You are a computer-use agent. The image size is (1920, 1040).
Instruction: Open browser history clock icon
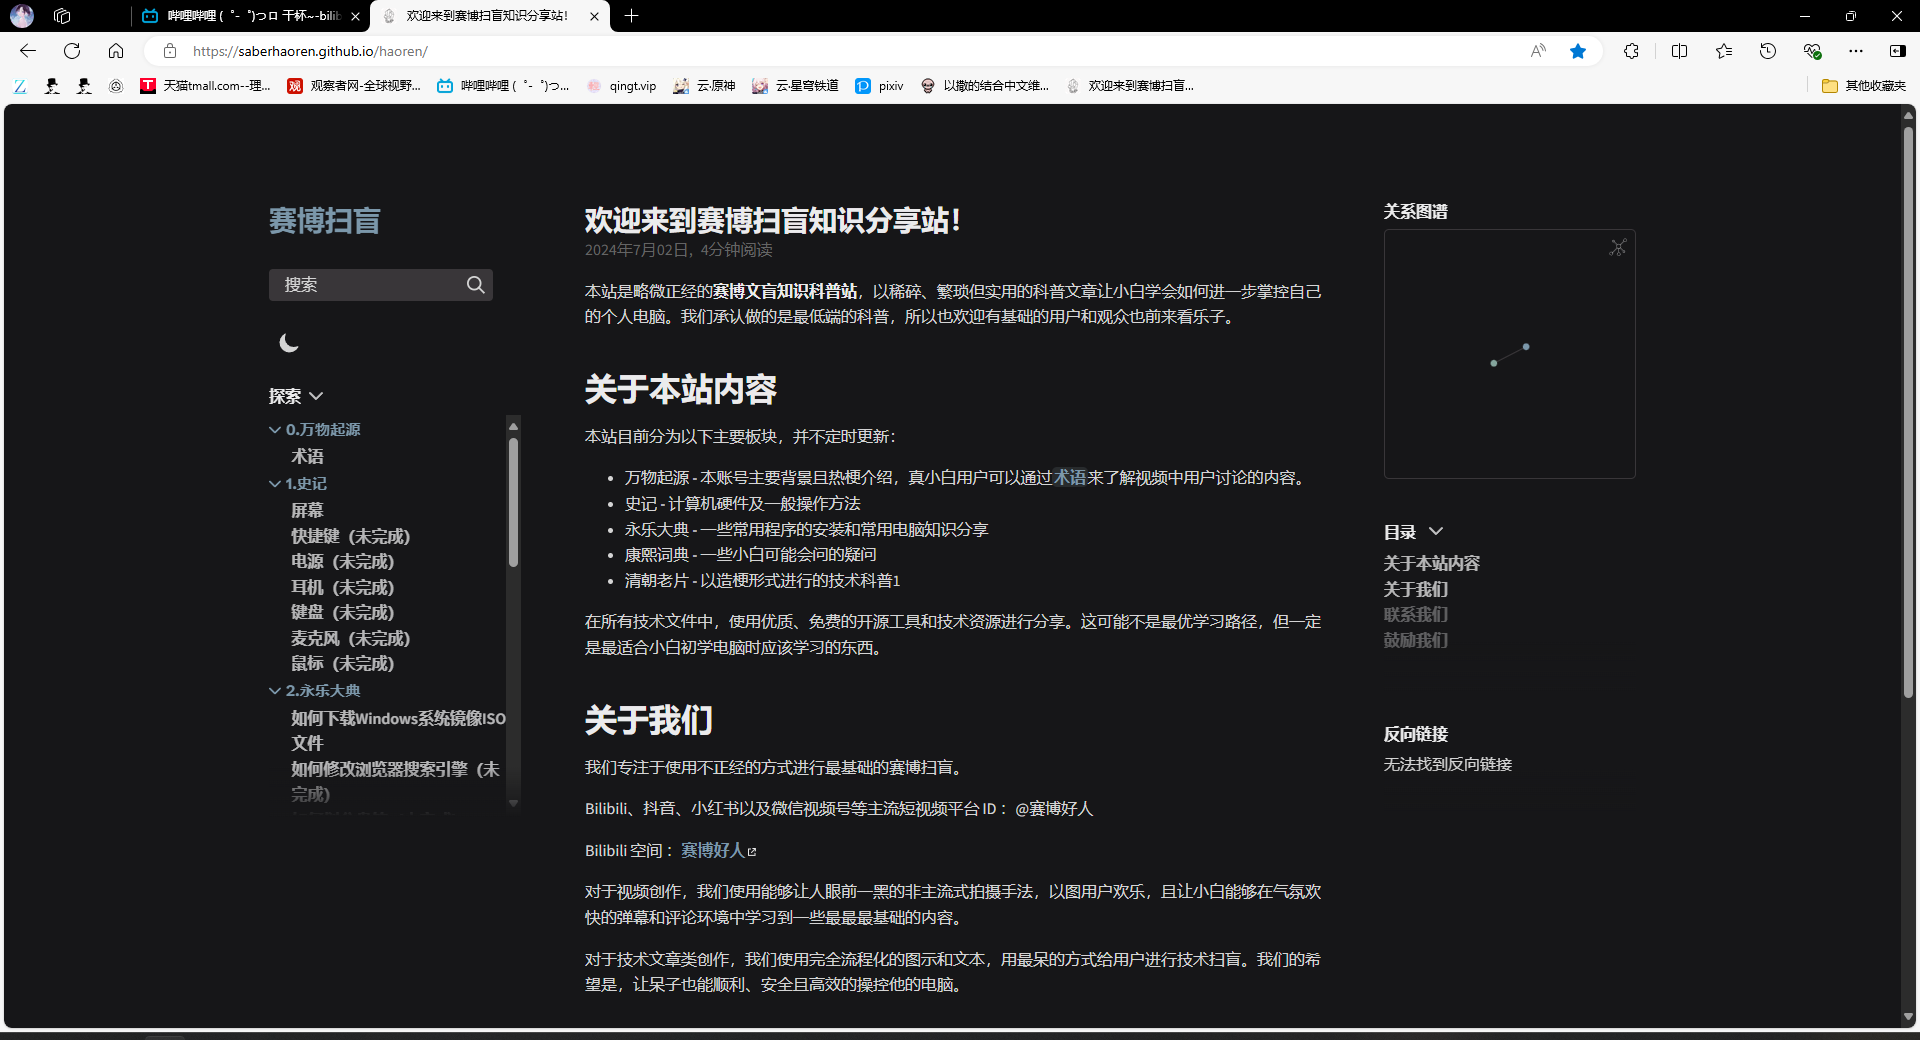1767,51
